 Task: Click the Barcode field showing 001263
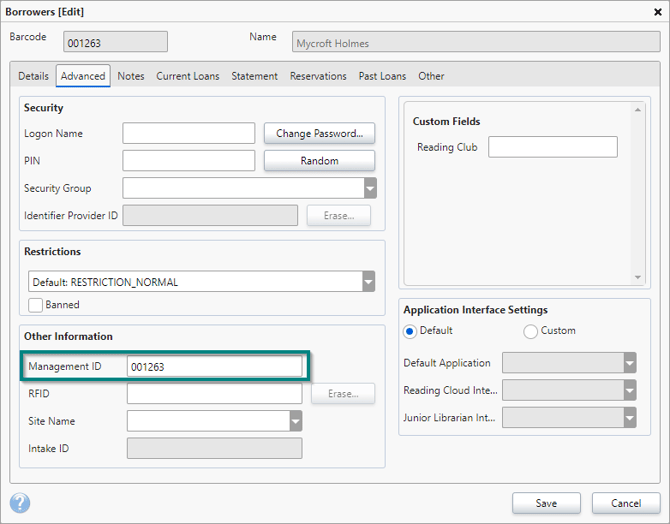(x=115, y=42)
